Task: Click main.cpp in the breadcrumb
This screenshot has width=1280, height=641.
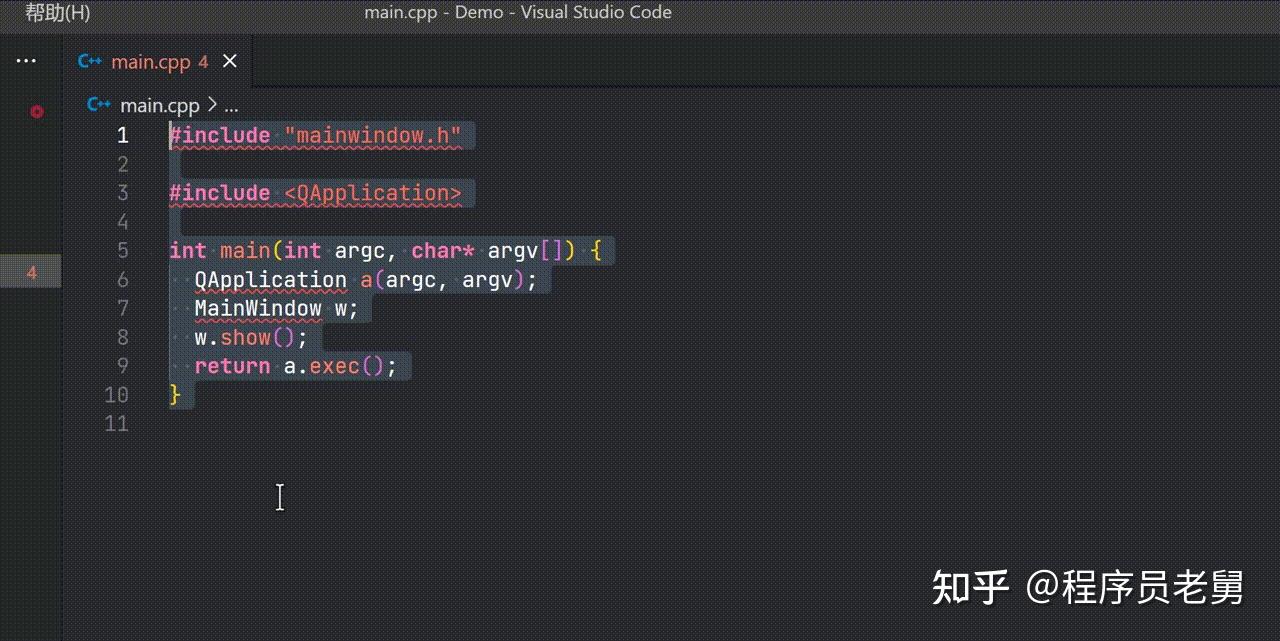Action: (160, 104)
